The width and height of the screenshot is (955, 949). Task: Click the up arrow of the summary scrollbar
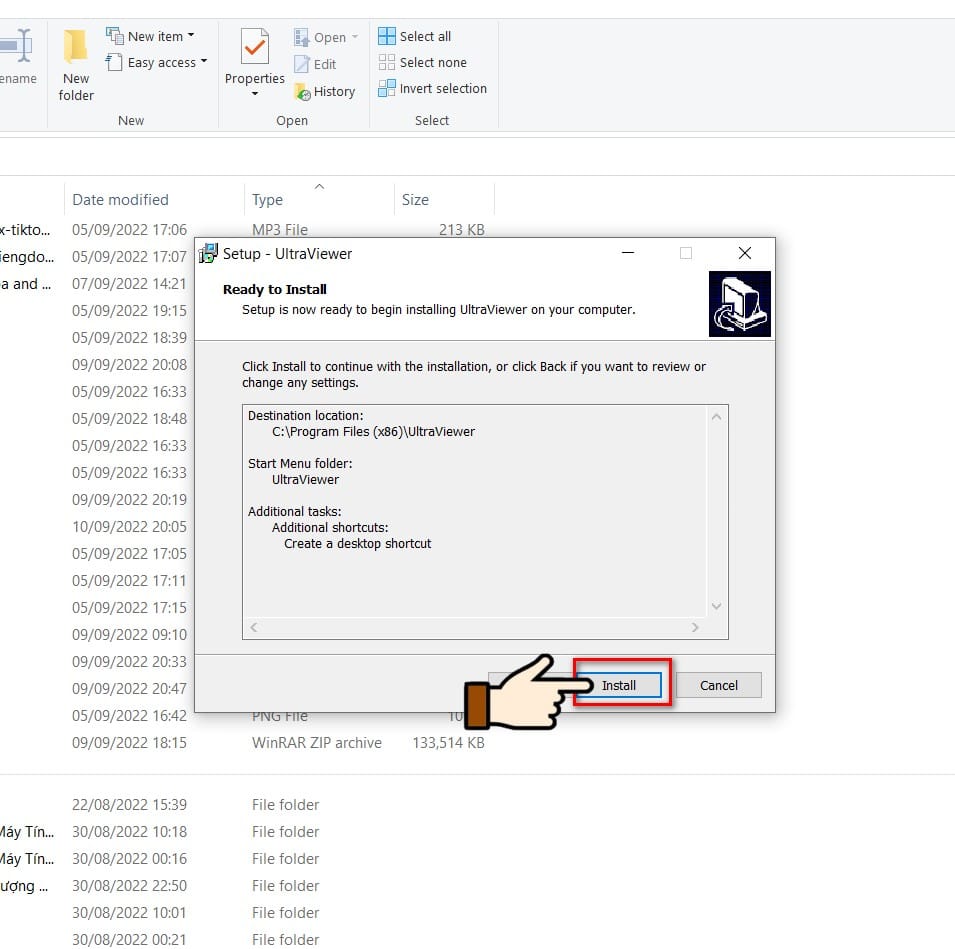[x=717, y=417]
